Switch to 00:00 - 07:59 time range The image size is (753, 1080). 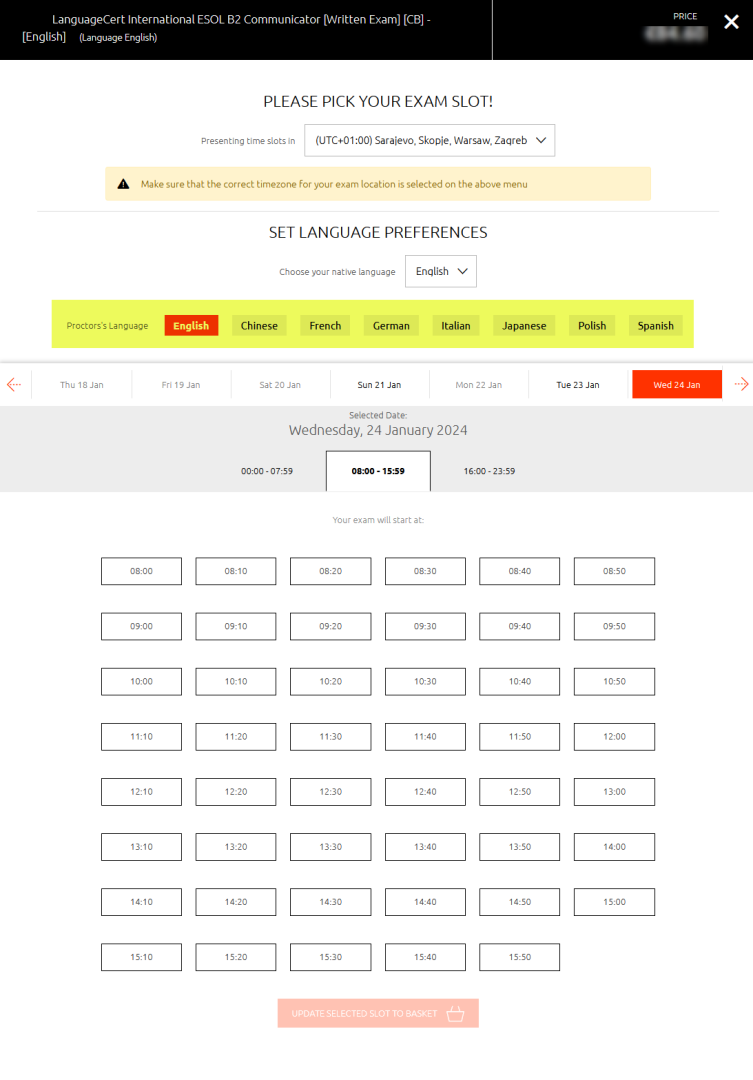[x=267, y=471]
